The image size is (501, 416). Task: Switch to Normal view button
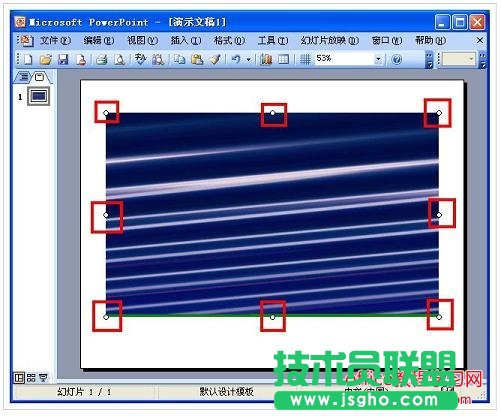click(19, 378)
